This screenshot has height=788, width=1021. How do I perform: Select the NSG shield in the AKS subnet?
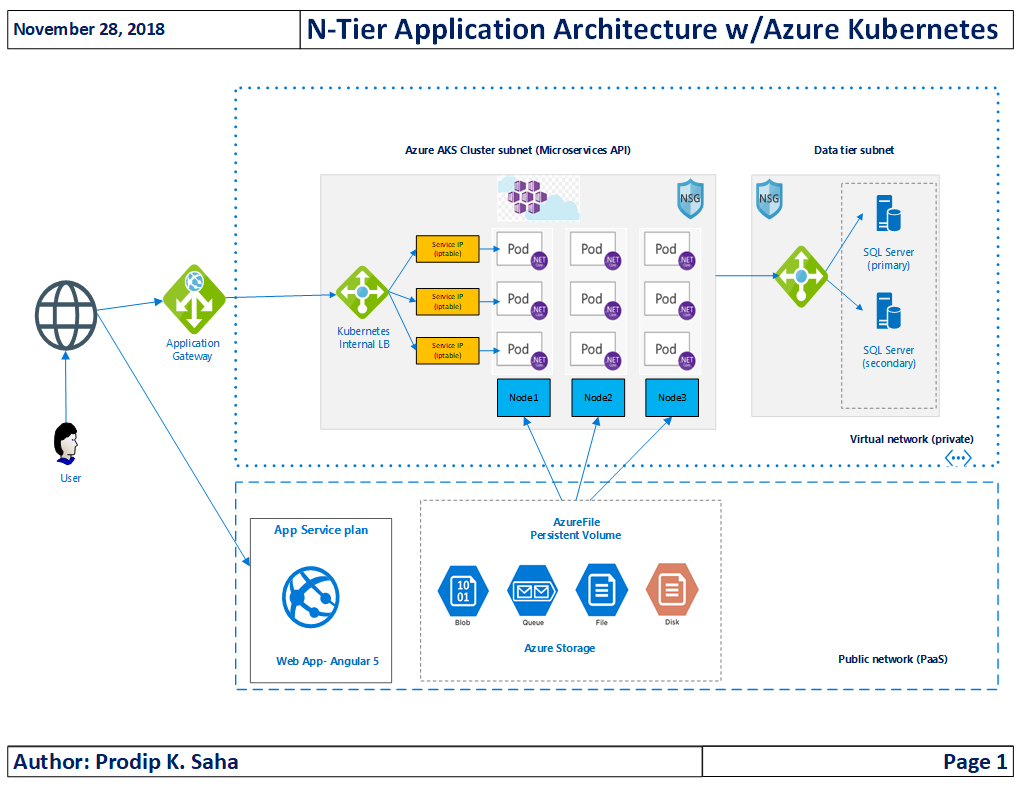[x=690, y=199]
